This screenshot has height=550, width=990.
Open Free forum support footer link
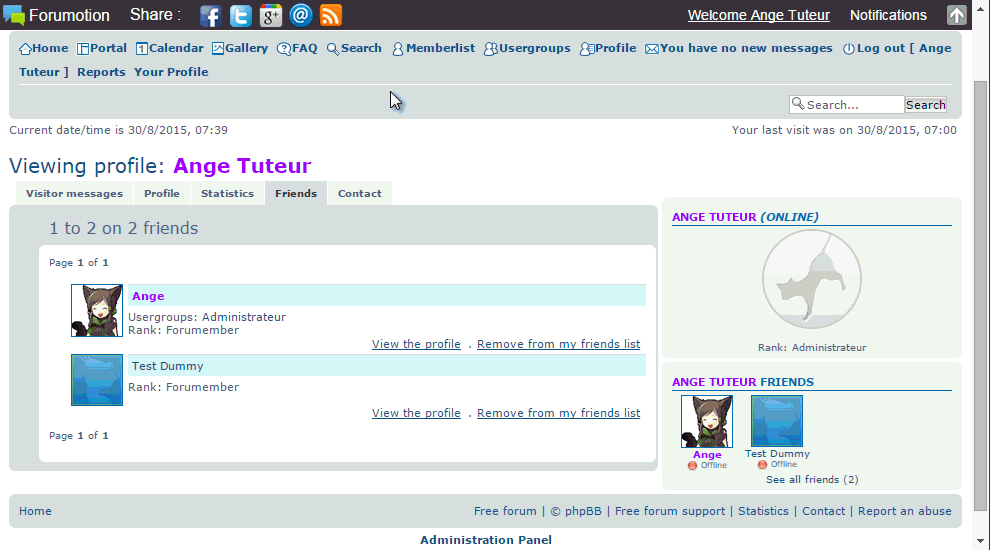[670, 511]
